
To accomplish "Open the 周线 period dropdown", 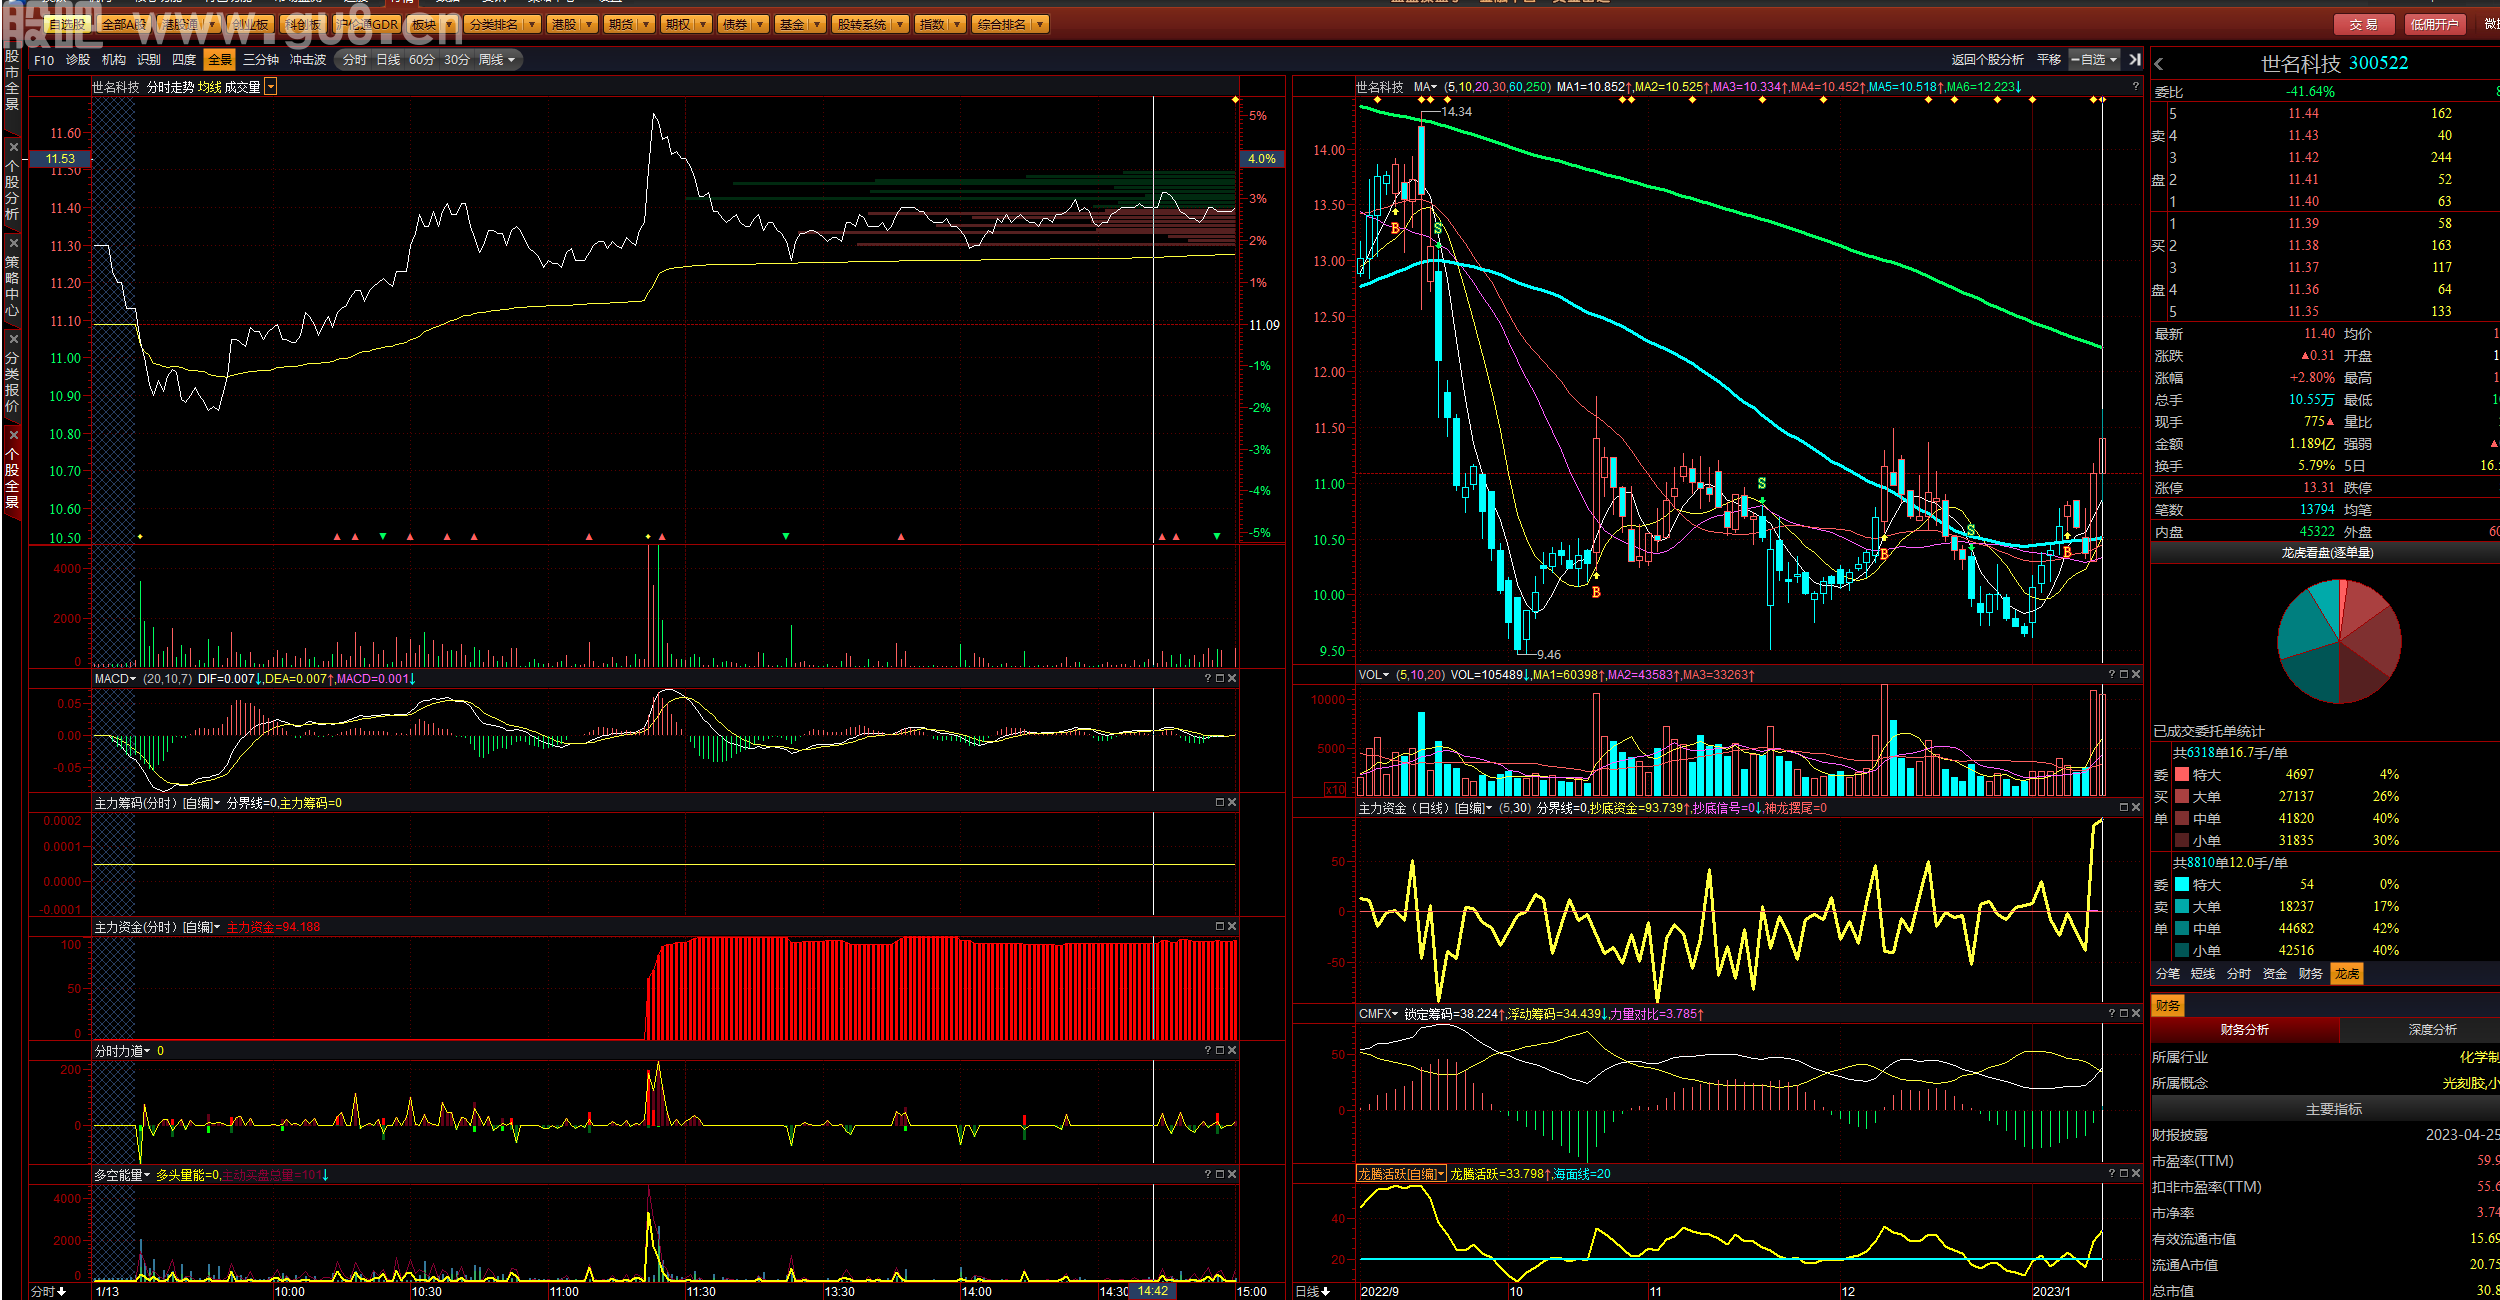I will (x=497, y=60).
